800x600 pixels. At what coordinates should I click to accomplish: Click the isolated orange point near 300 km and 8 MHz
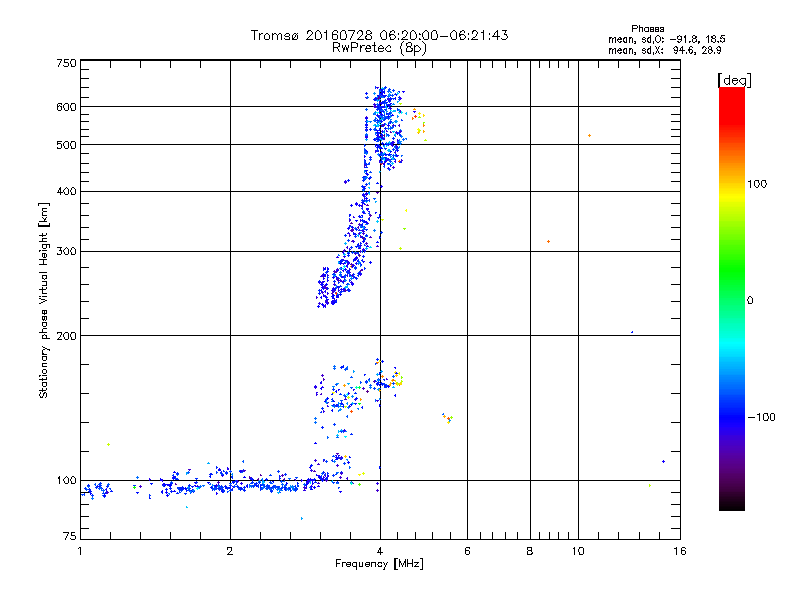click(548, 241)
